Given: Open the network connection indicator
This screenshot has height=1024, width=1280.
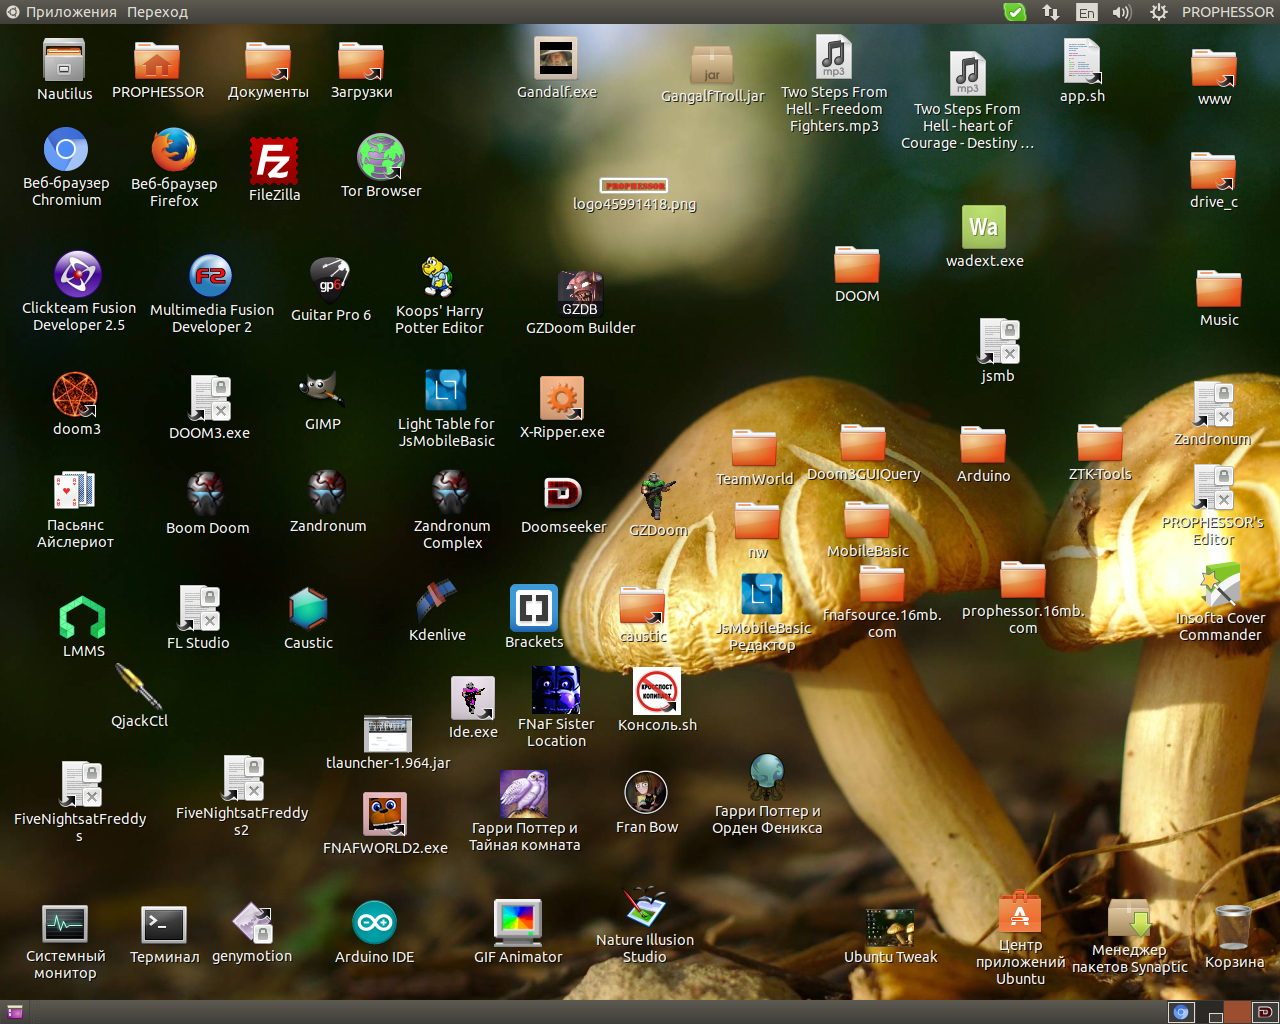Looking at the screenshot, I should (x=1051, y=12).
